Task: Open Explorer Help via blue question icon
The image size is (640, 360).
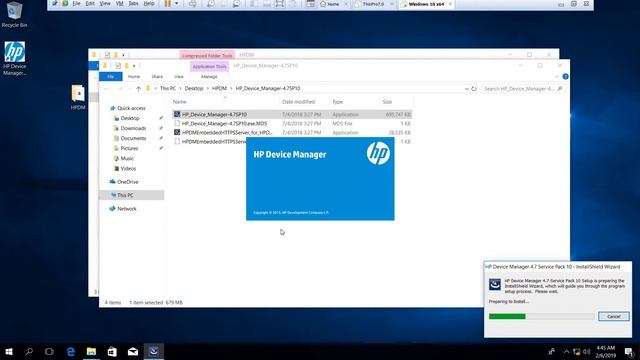Action: click(565, 76)
